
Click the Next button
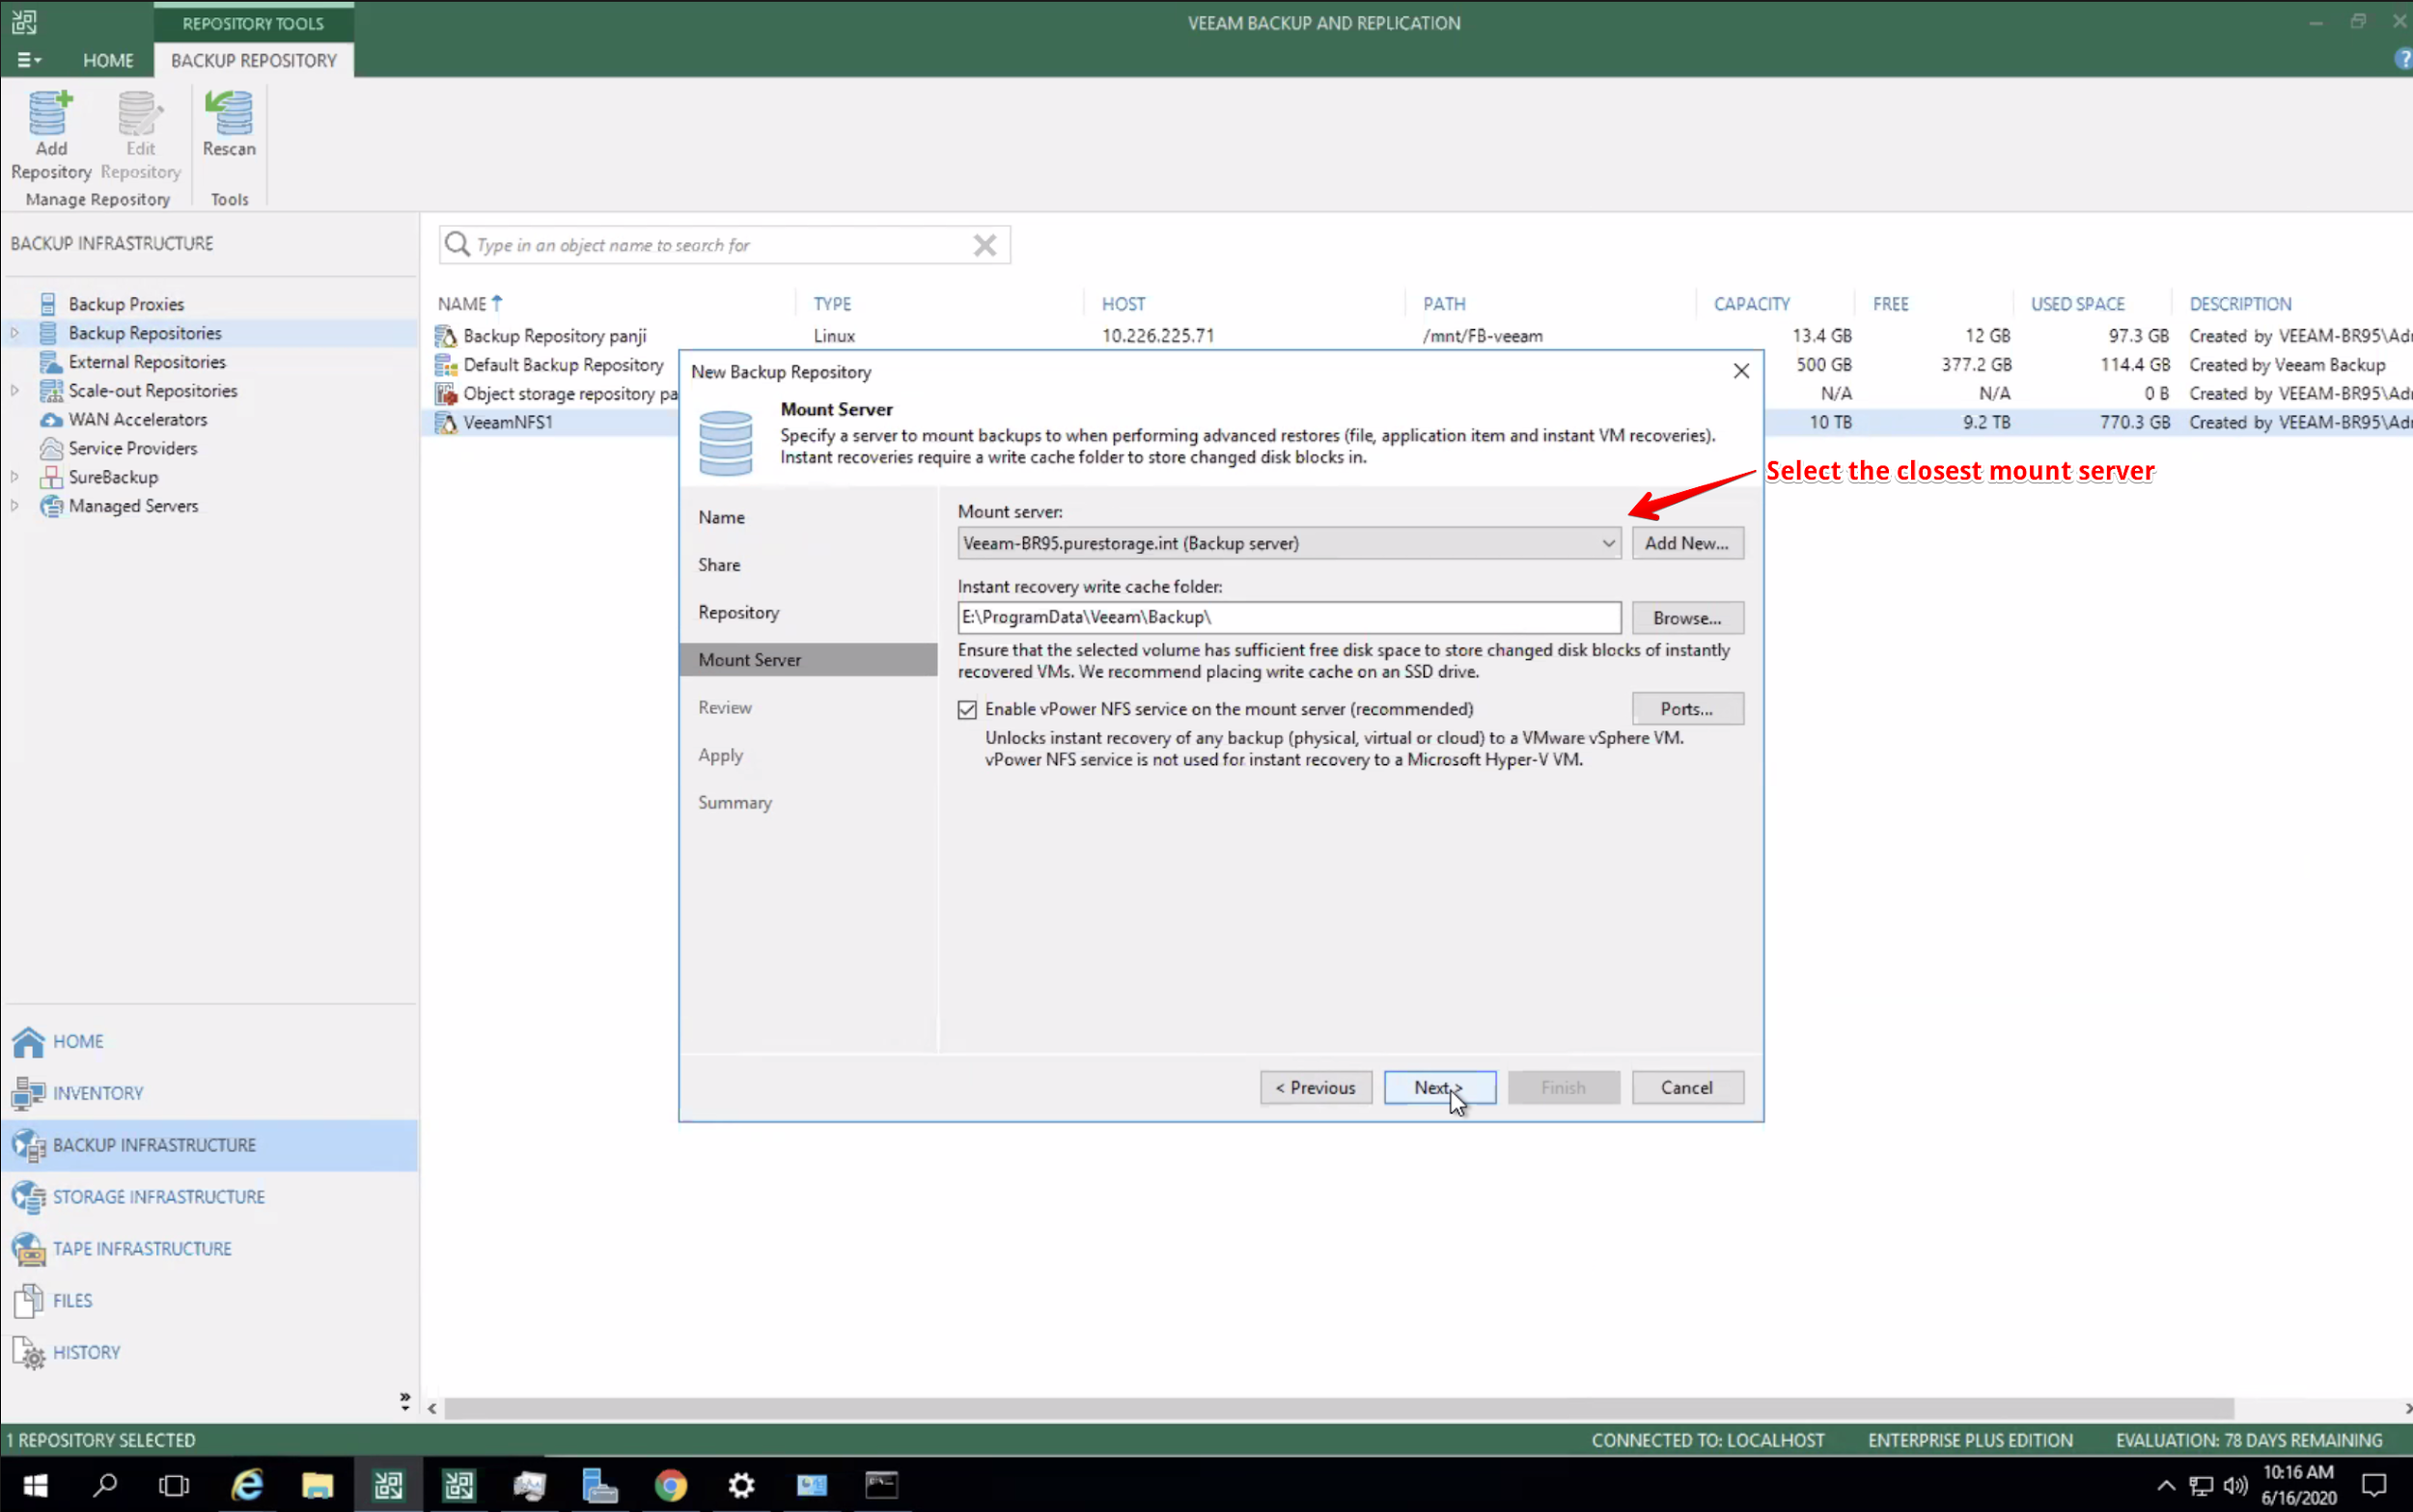point(1437,1087)
